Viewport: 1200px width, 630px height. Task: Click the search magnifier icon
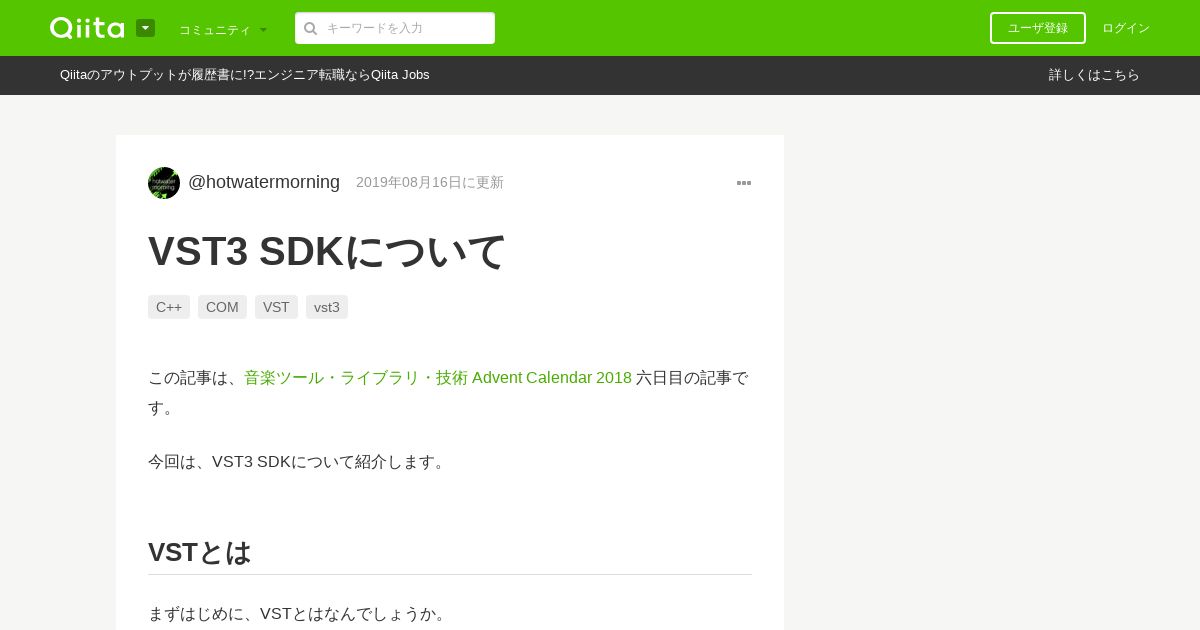tap(311, 28)
